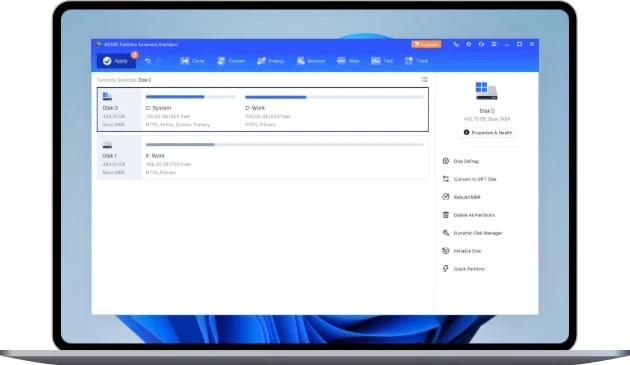Open Properties & Health for Disk 0

(487, 132)
